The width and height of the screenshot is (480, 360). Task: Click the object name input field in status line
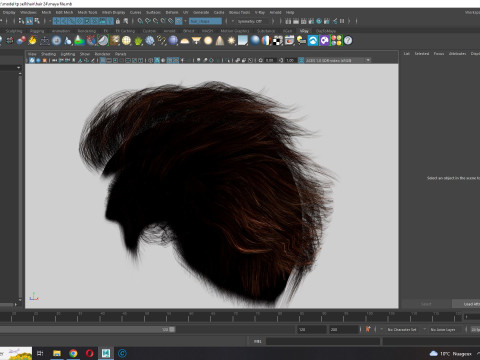(x=205, y=21)
